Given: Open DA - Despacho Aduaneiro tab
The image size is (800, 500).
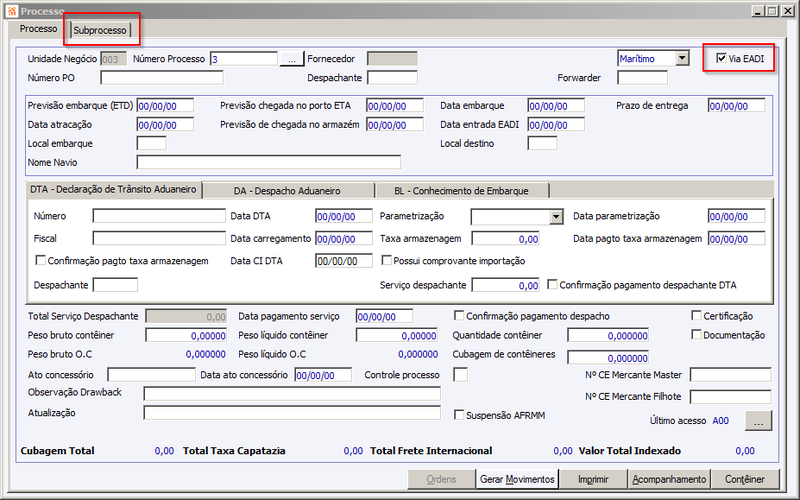Looking at the screenshot, I should [287, 191].
